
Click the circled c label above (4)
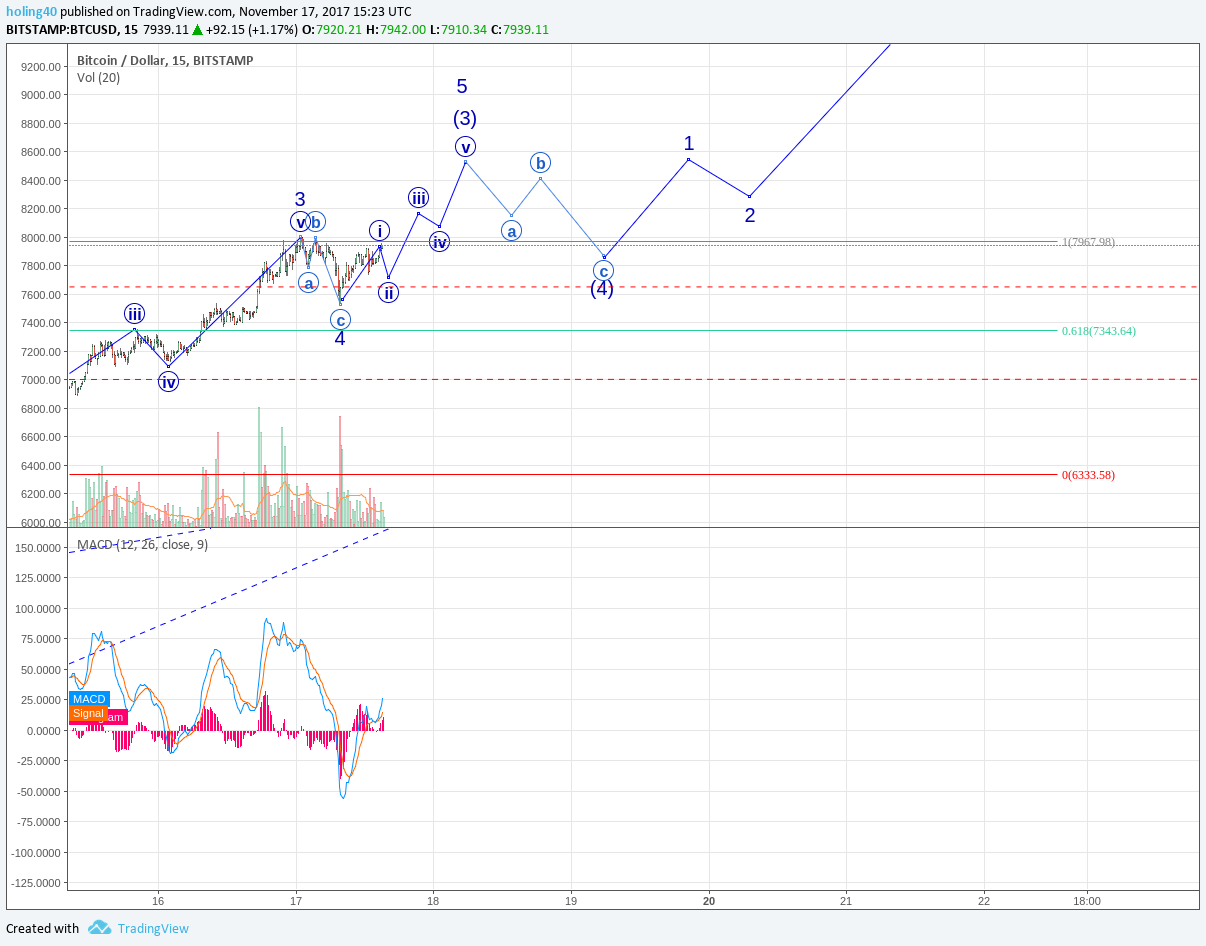pos(603,270)
